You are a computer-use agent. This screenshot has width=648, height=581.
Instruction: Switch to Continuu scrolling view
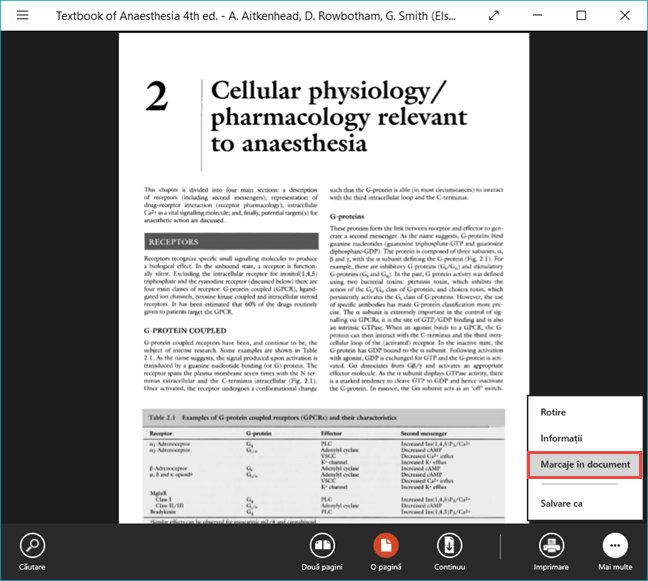450,545
